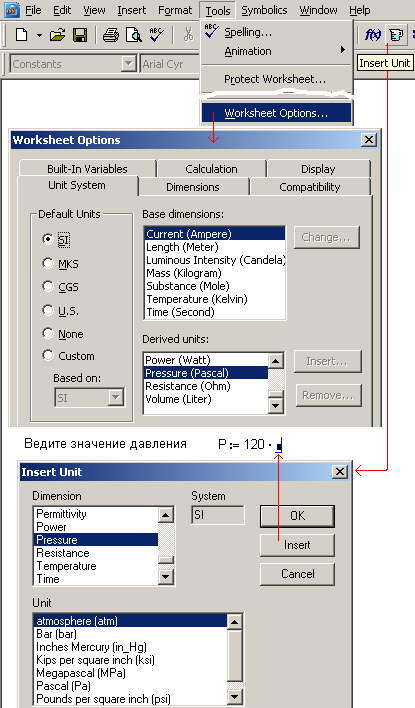The height and width of the screenshot is (708, 415).
Task: Expand the Constants style dropdown
Action: click(129, 64)
